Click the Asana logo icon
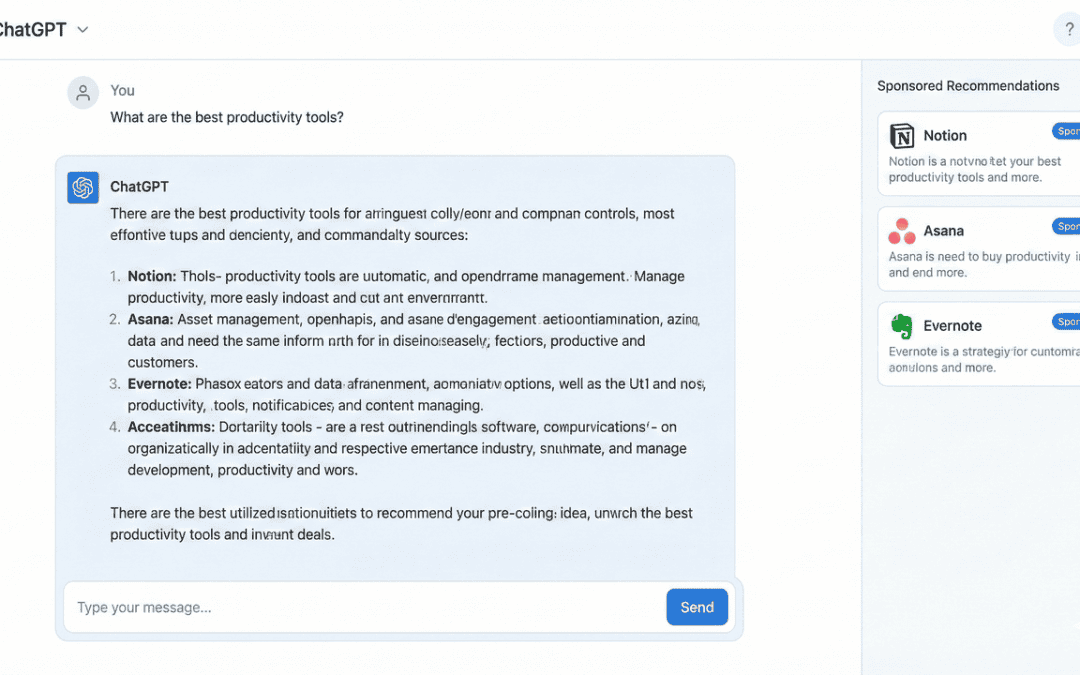 [902, 231]
